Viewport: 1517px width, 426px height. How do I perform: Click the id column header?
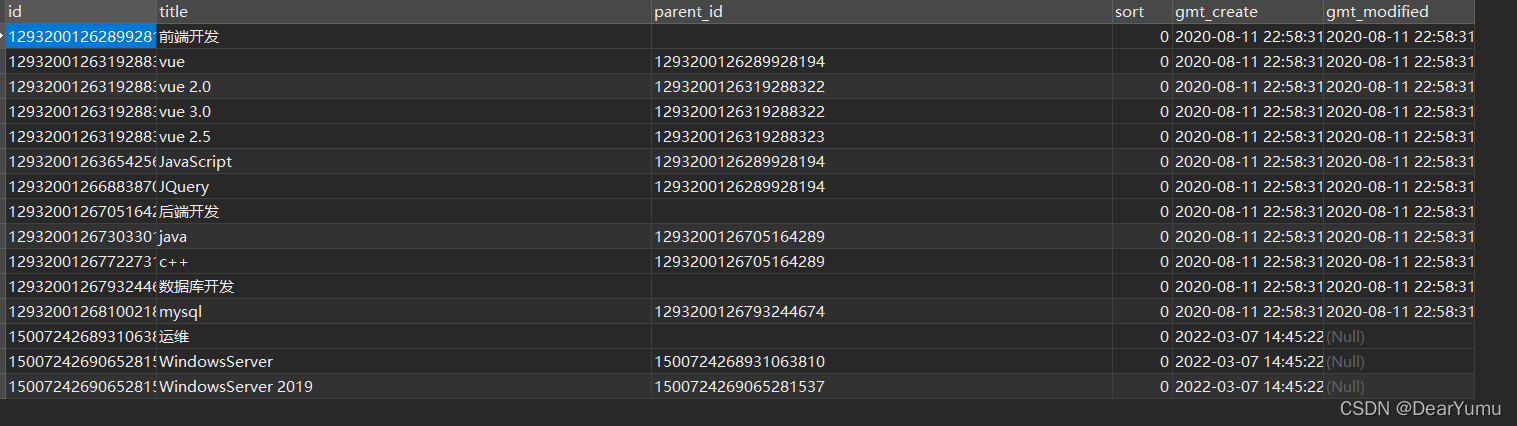(81, 12)
